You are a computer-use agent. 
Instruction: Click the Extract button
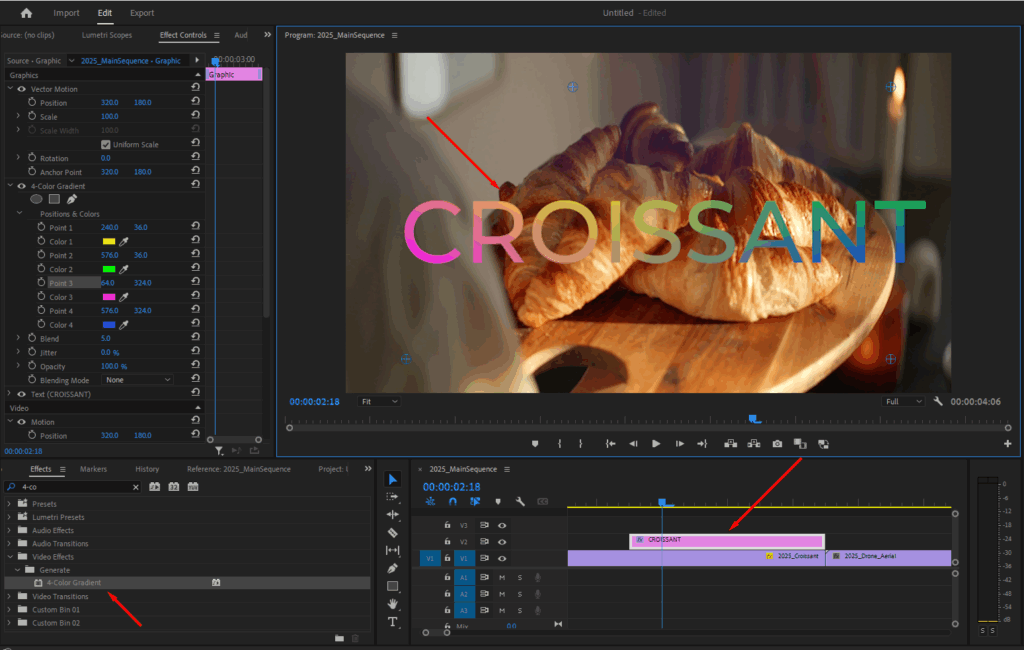click(x=754, y=444)
